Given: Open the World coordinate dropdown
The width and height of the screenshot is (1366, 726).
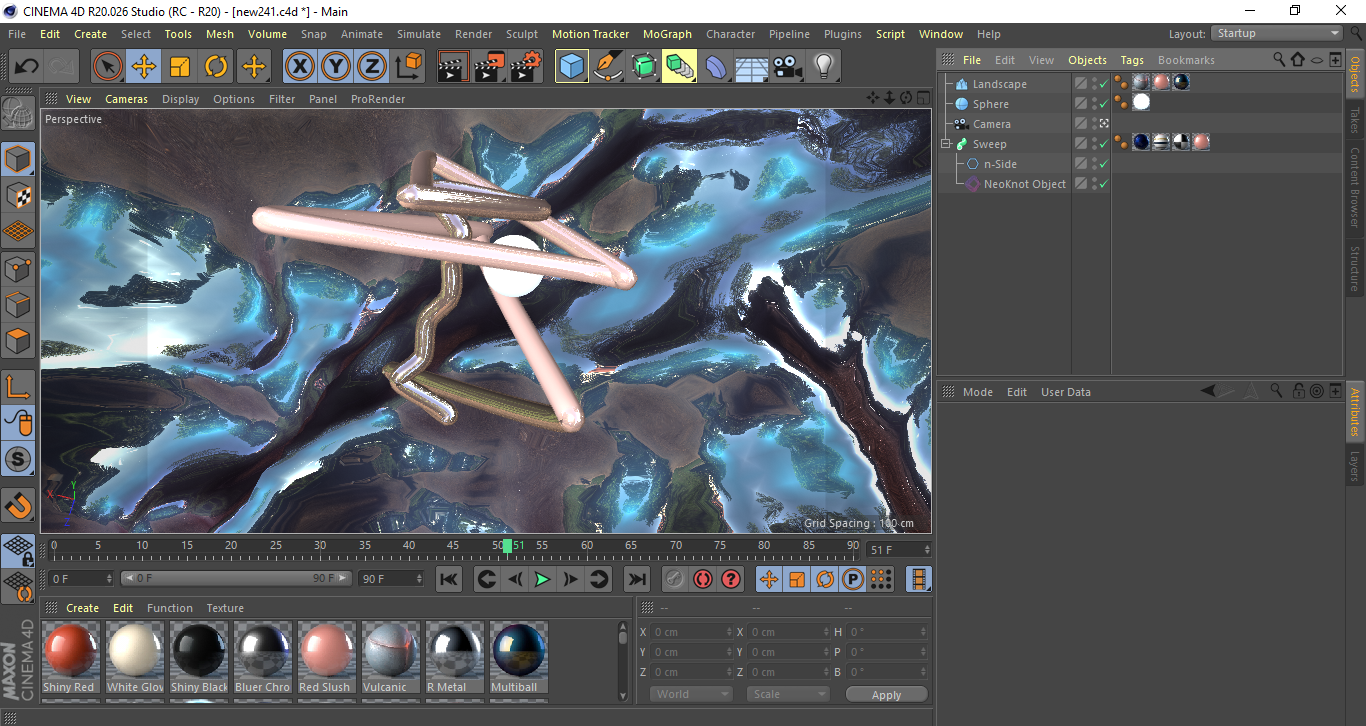Looking at the screenshot, I should pos(692,694).
